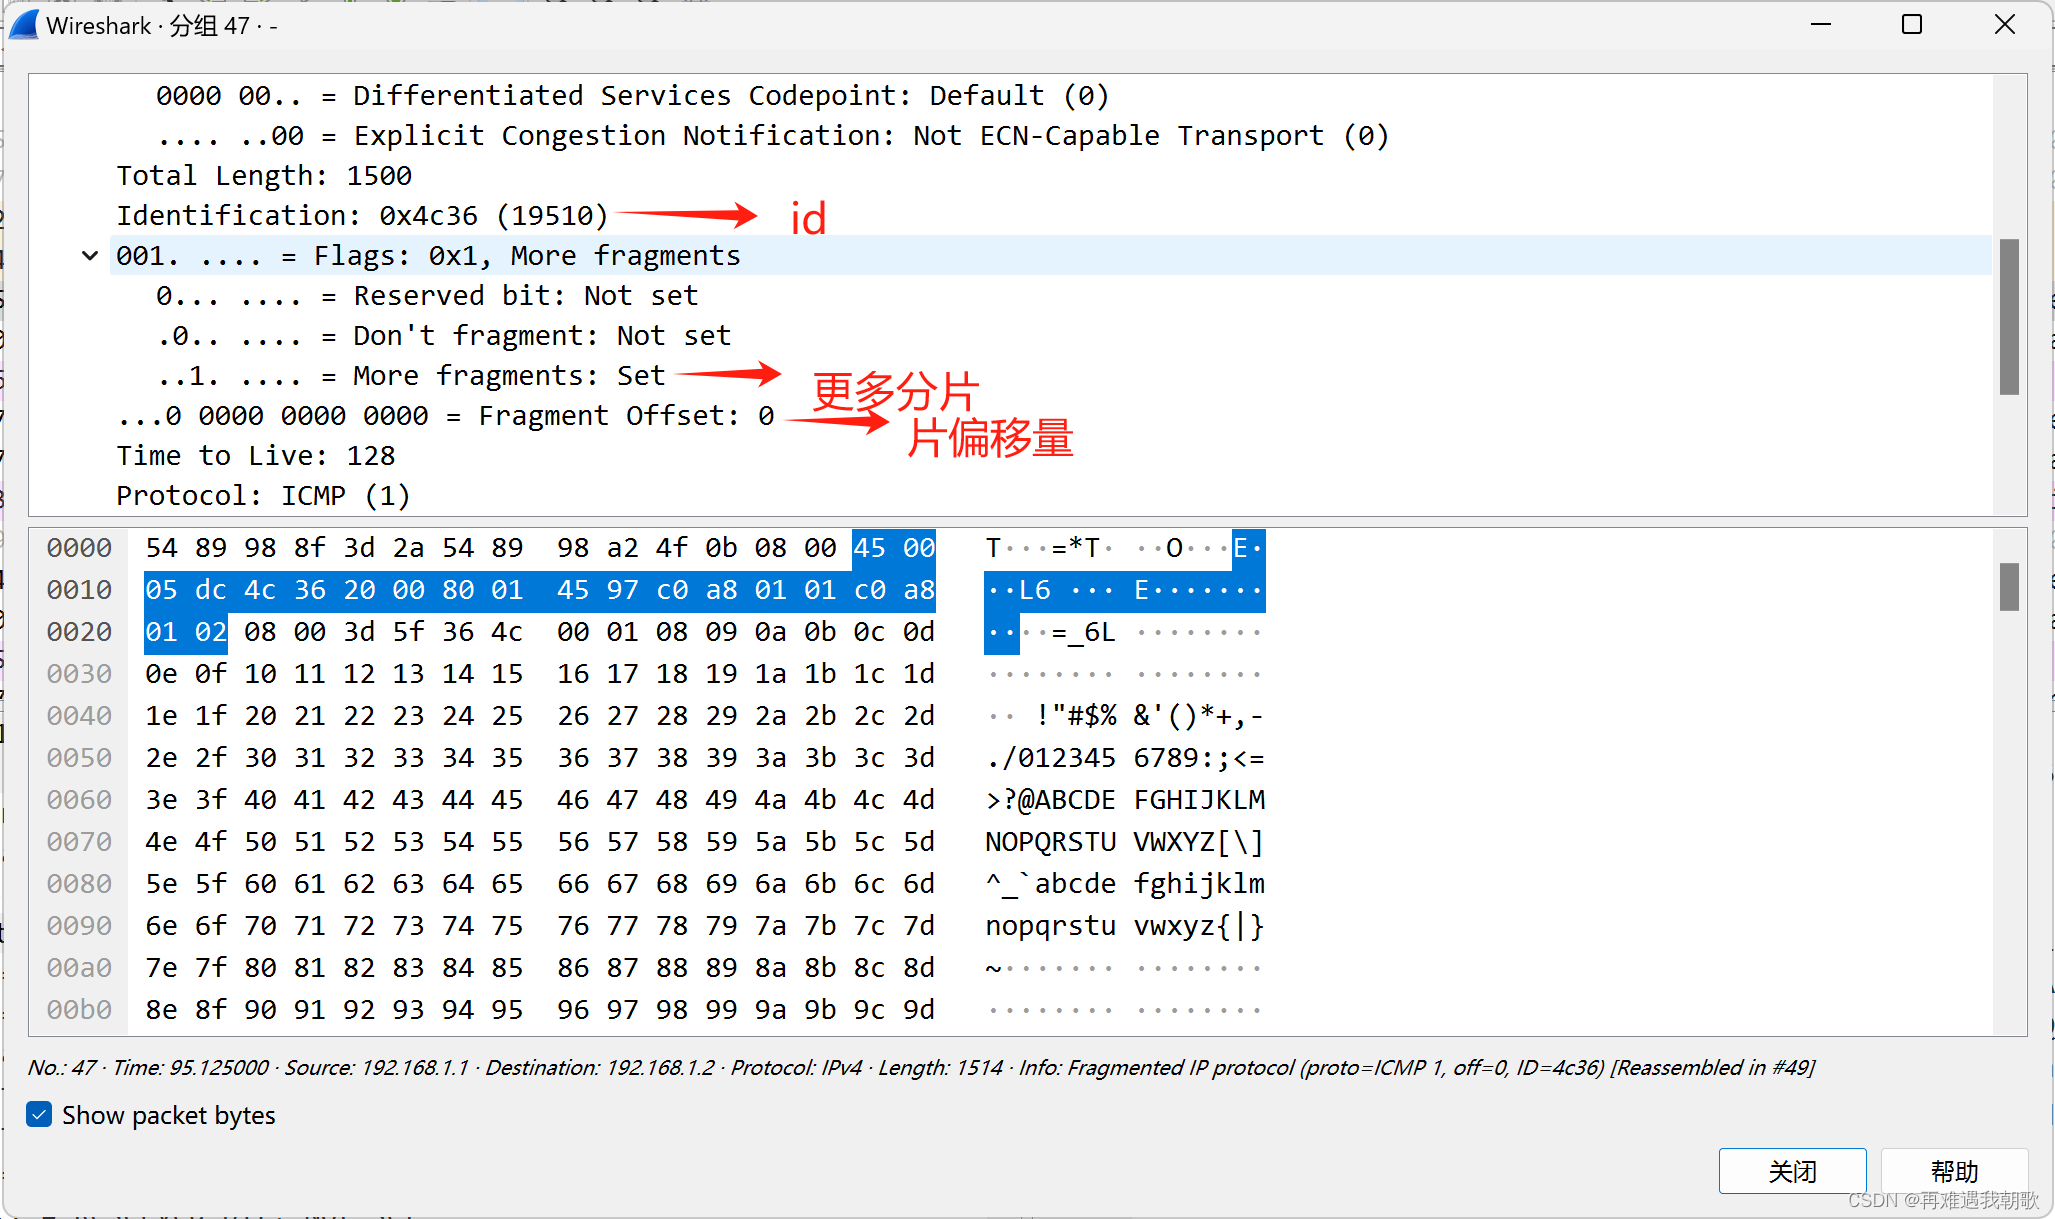Minimize the packet 47 window
Screen dimensions: 2055x1219
click(x=1821, y=25)
